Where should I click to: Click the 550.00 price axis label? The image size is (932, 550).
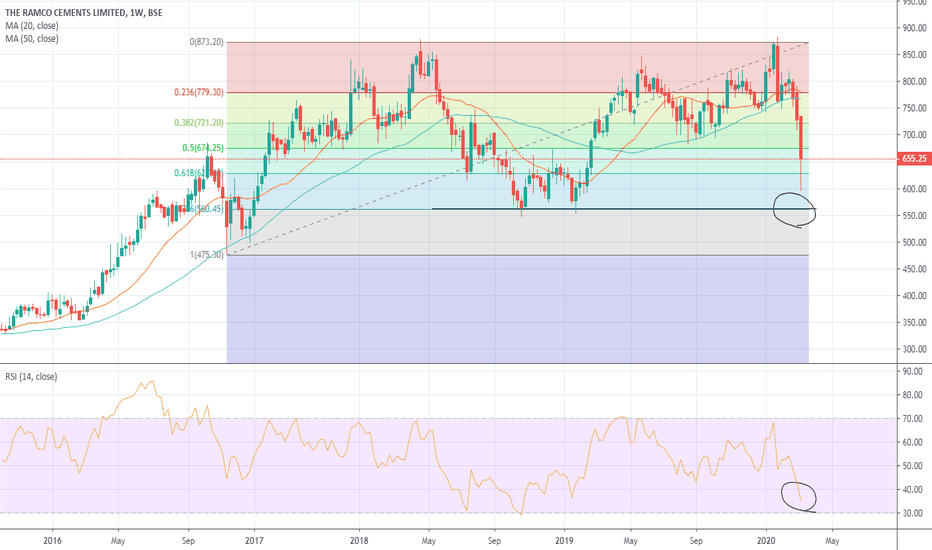point(914,216)
